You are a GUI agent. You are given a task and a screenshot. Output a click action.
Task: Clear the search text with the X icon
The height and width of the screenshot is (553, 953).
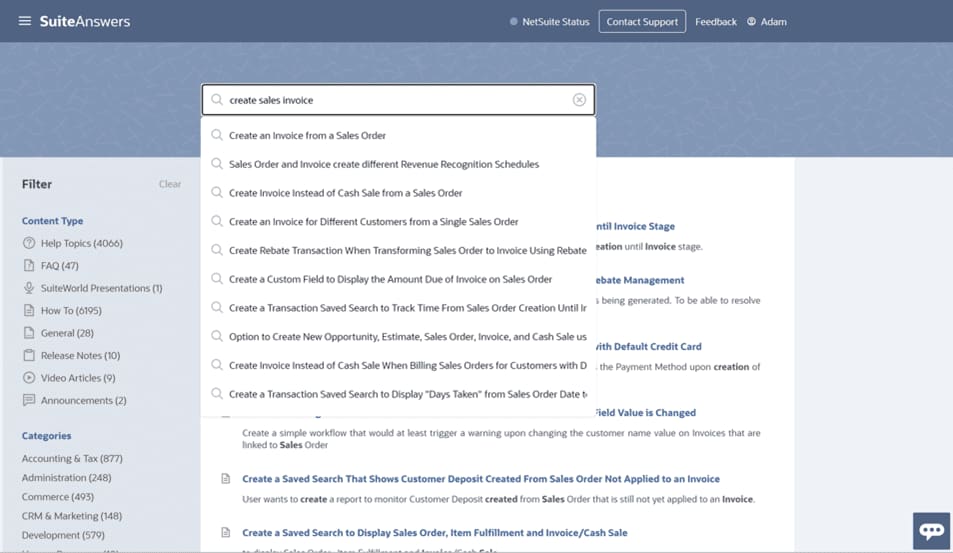point(579,100)
